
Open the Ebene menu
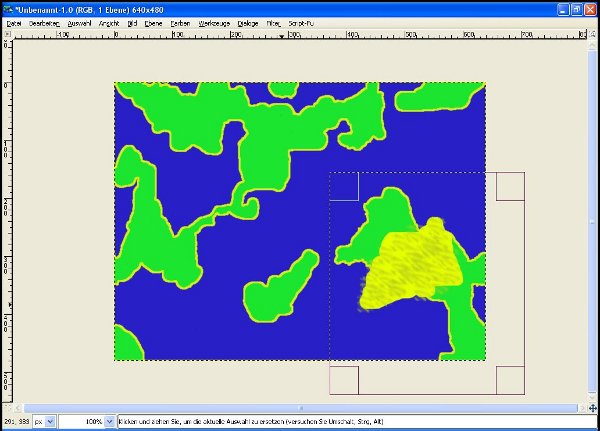click(153, 23)
